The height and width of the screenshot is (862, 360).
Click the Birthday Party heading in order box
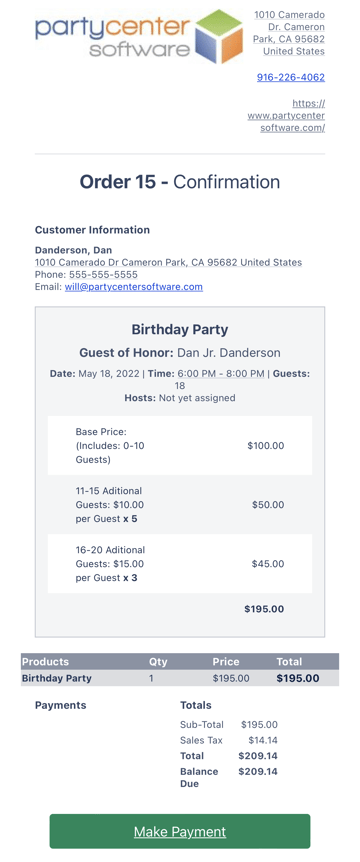(x=180, y=330)
